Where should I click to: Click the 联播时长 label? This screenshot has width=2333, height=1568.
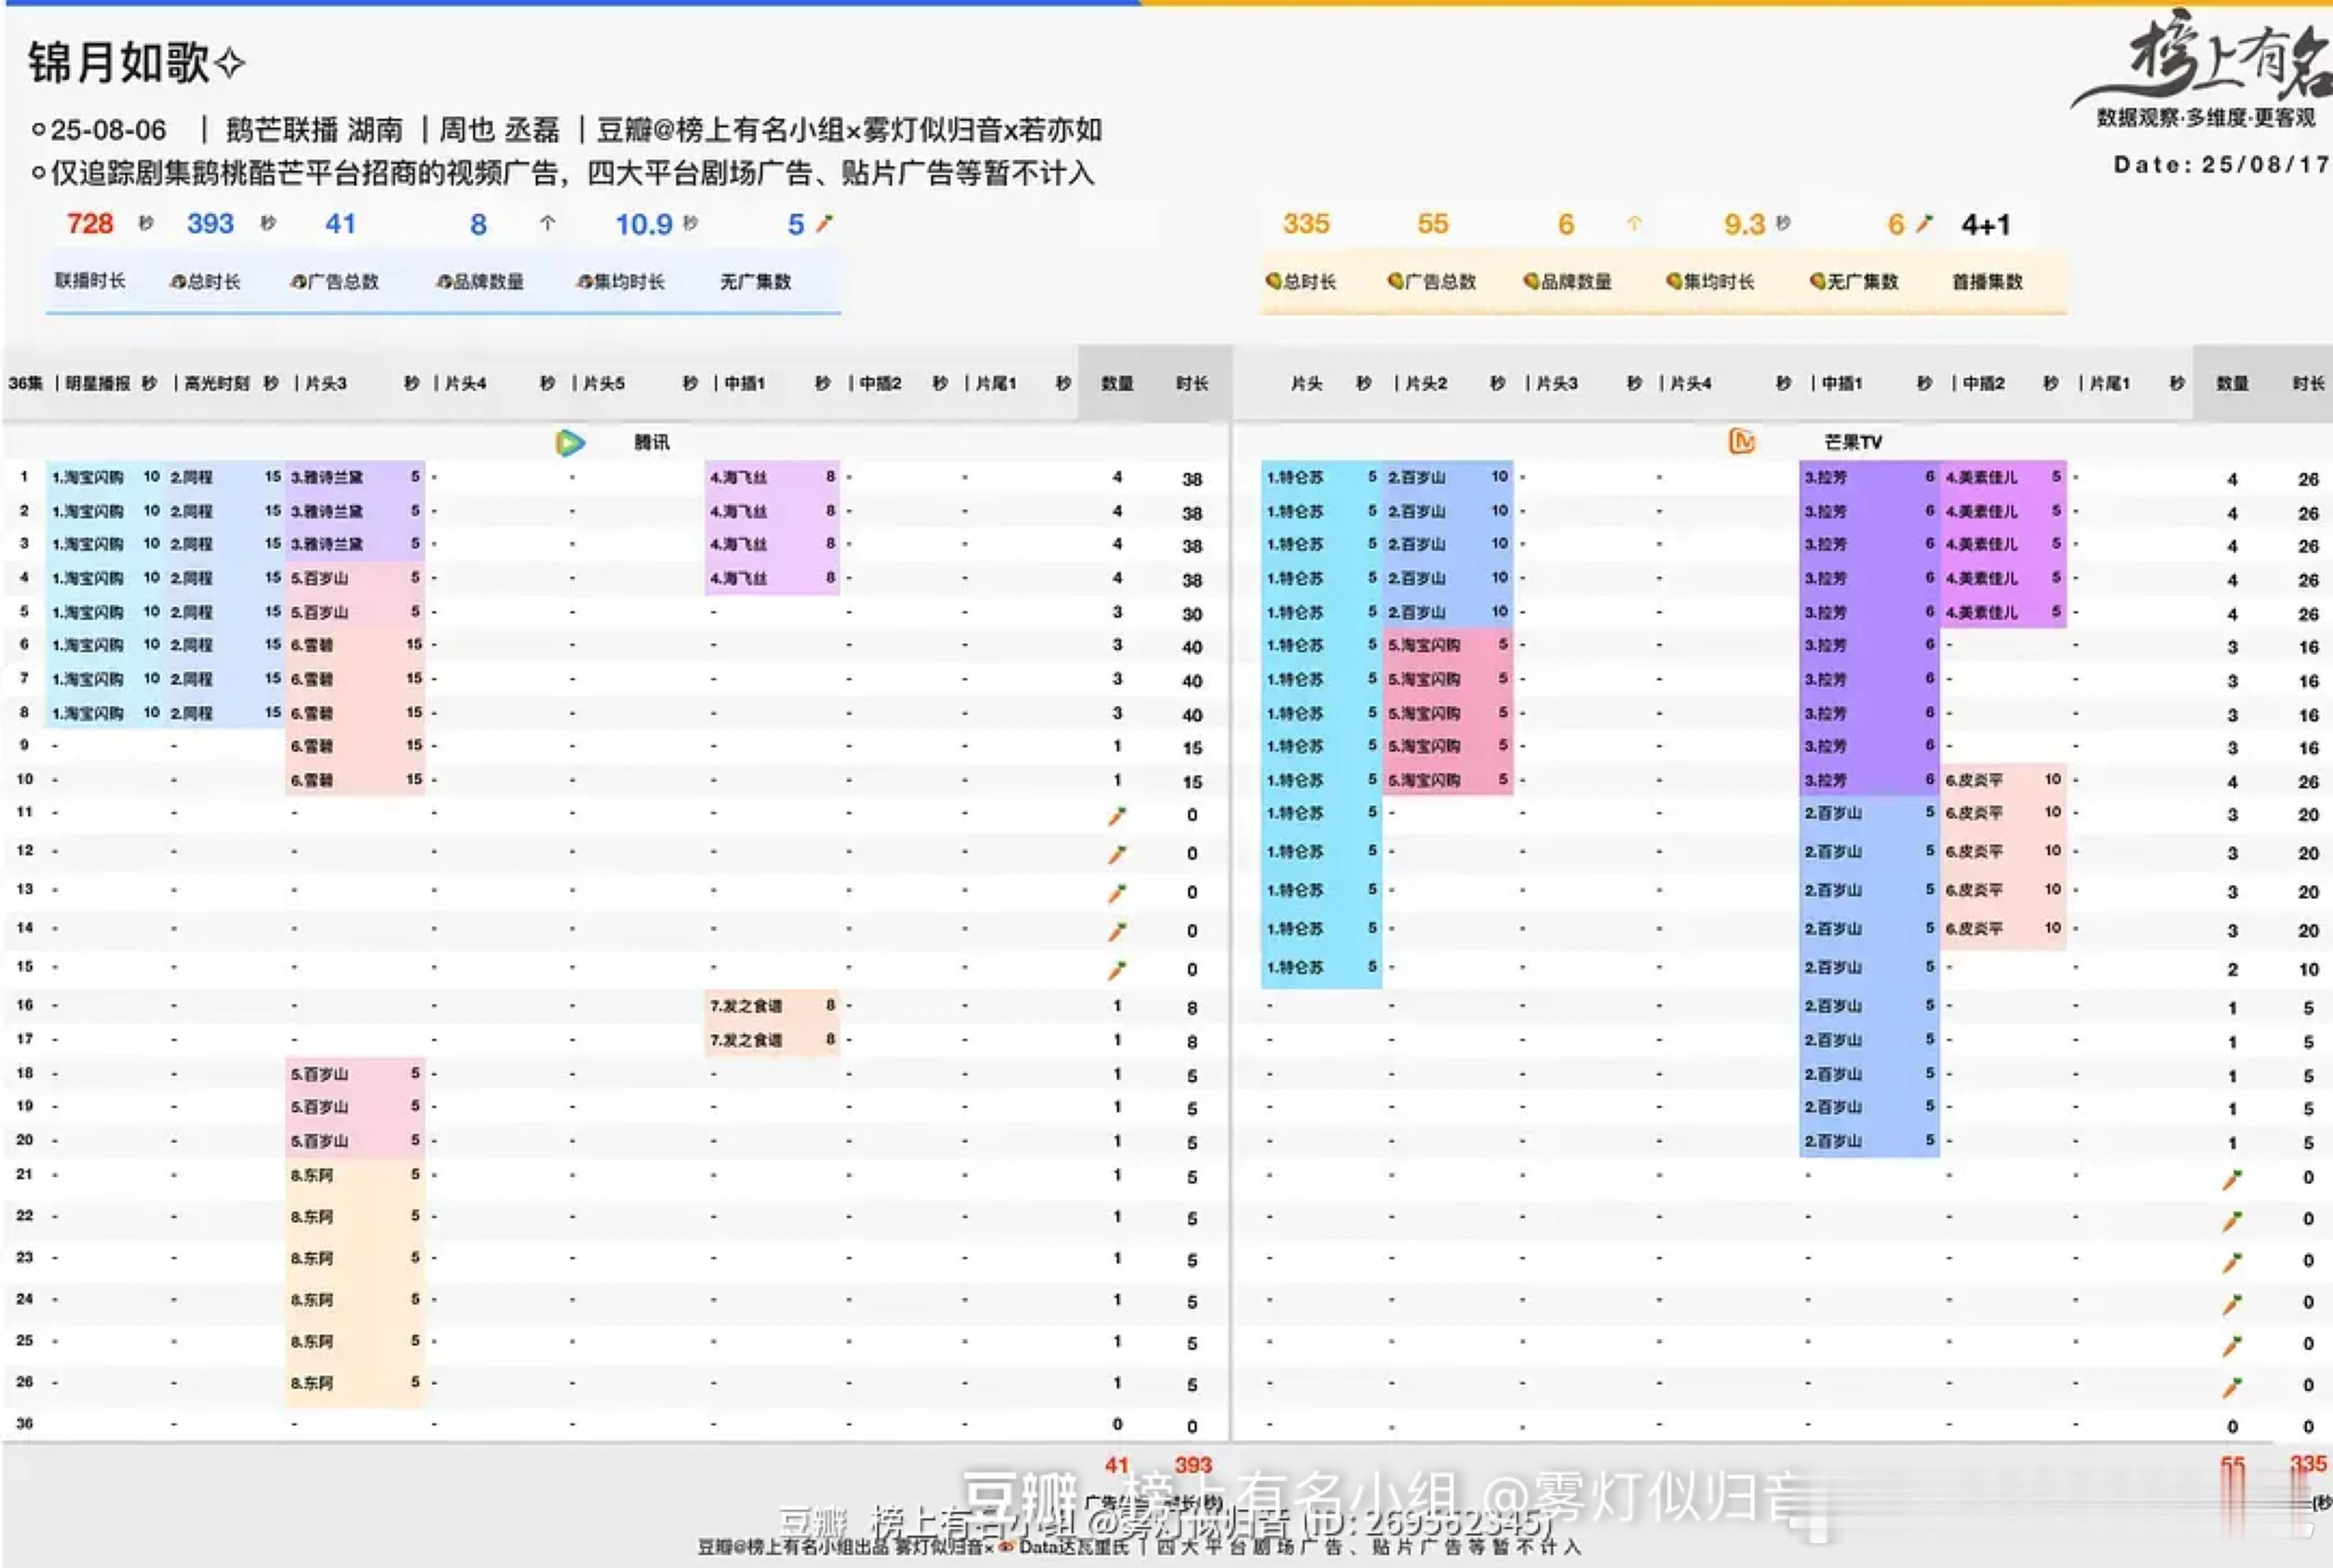pyautogui.click(x=90, y=280)
